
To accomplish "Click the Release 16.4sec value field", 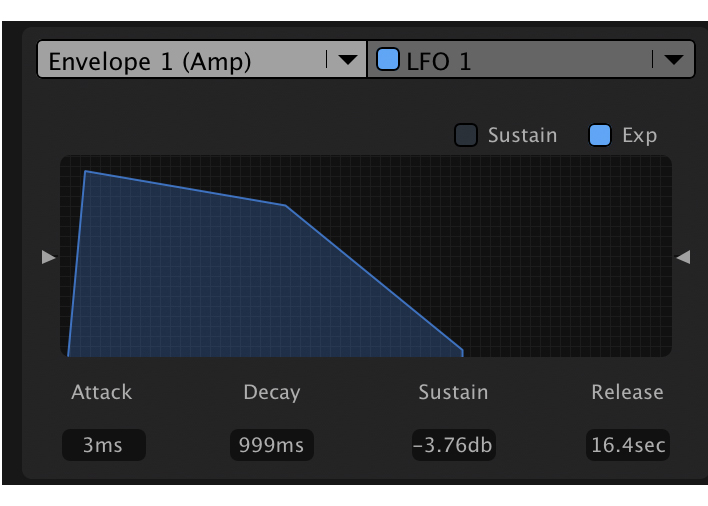I will point(627,445).
